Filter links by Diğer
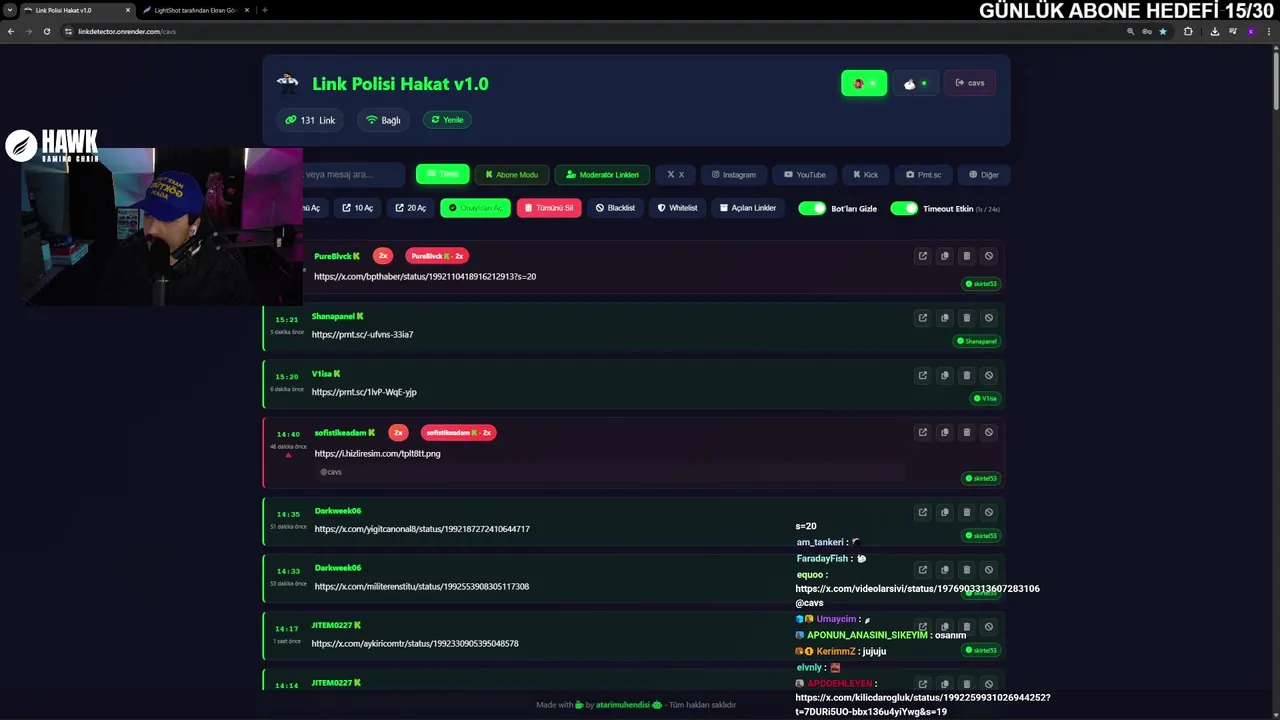Viewport: 1280px width, 720px height. coord(984,174)
